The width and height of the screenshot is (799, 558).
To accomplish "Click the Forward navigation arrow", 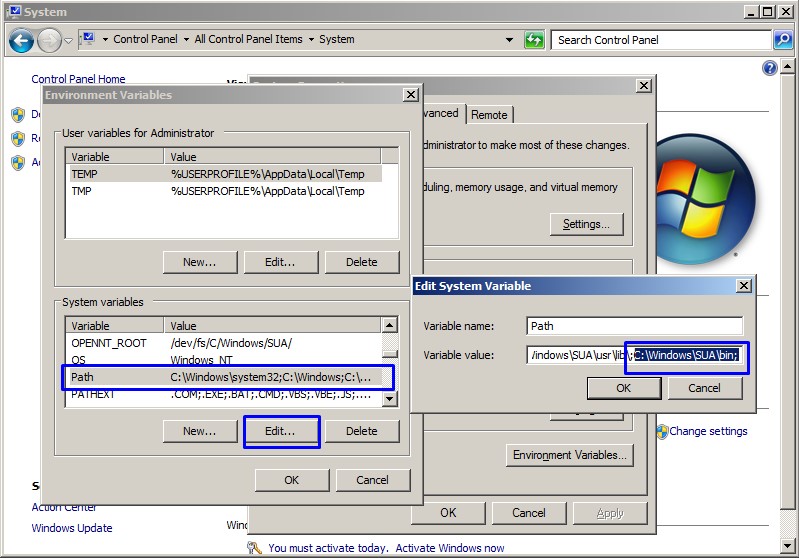I will pyautogui.click(x=49, y=40).
